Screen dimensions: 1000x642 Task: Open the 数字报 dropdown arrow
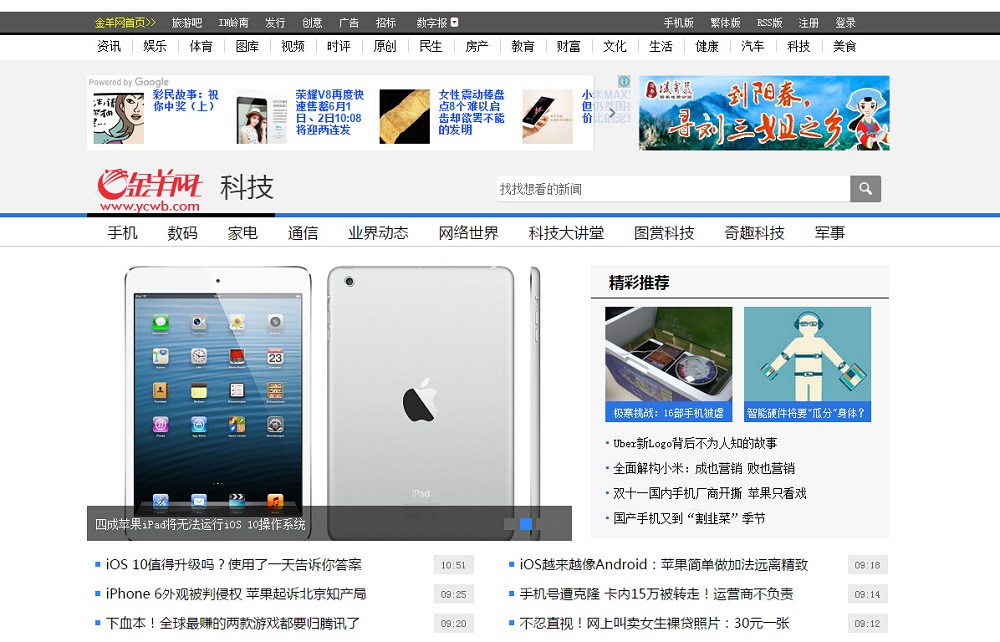[x=454, y=22]
